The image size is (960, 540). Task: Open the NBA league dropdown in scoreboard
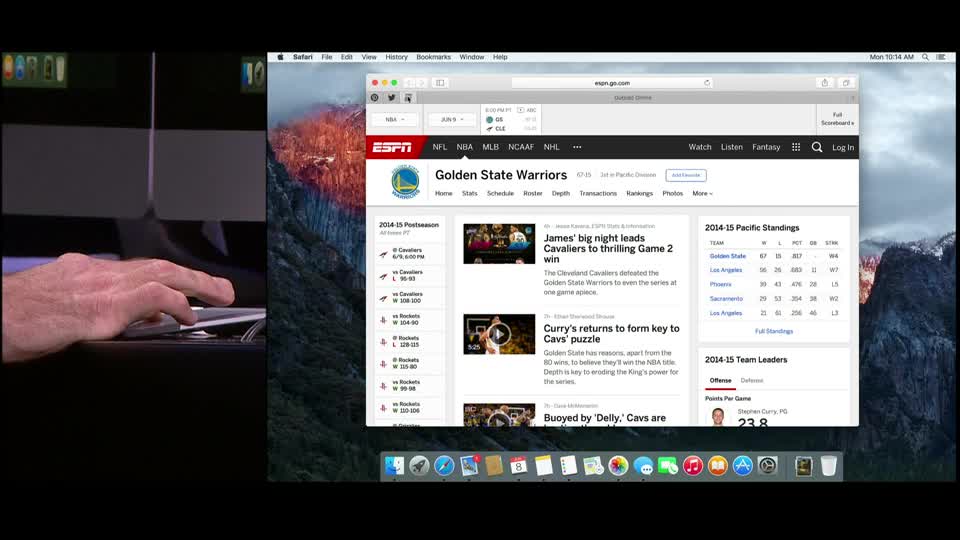(x=395, y=119)
